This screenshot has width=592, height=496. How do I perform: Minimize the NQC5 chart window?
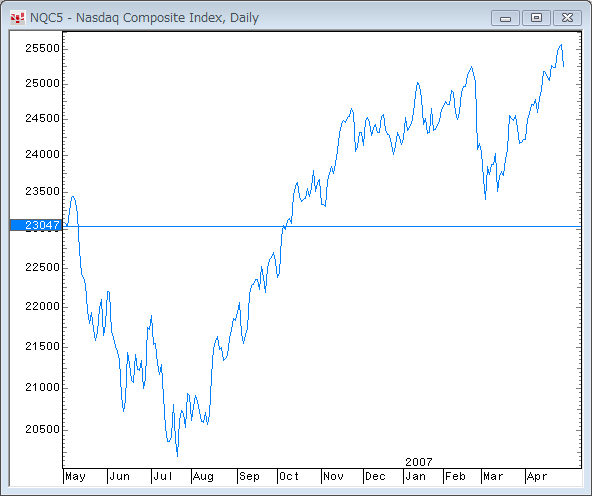pyautogui.click(x=505, y=18)
